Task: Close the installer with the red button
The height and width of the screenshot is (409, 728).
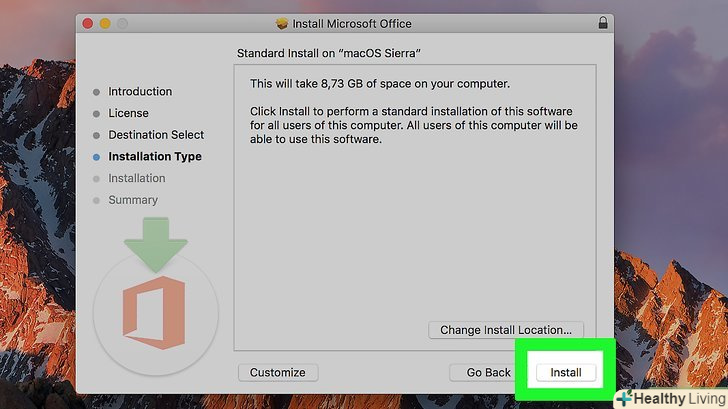Action: 87,23
